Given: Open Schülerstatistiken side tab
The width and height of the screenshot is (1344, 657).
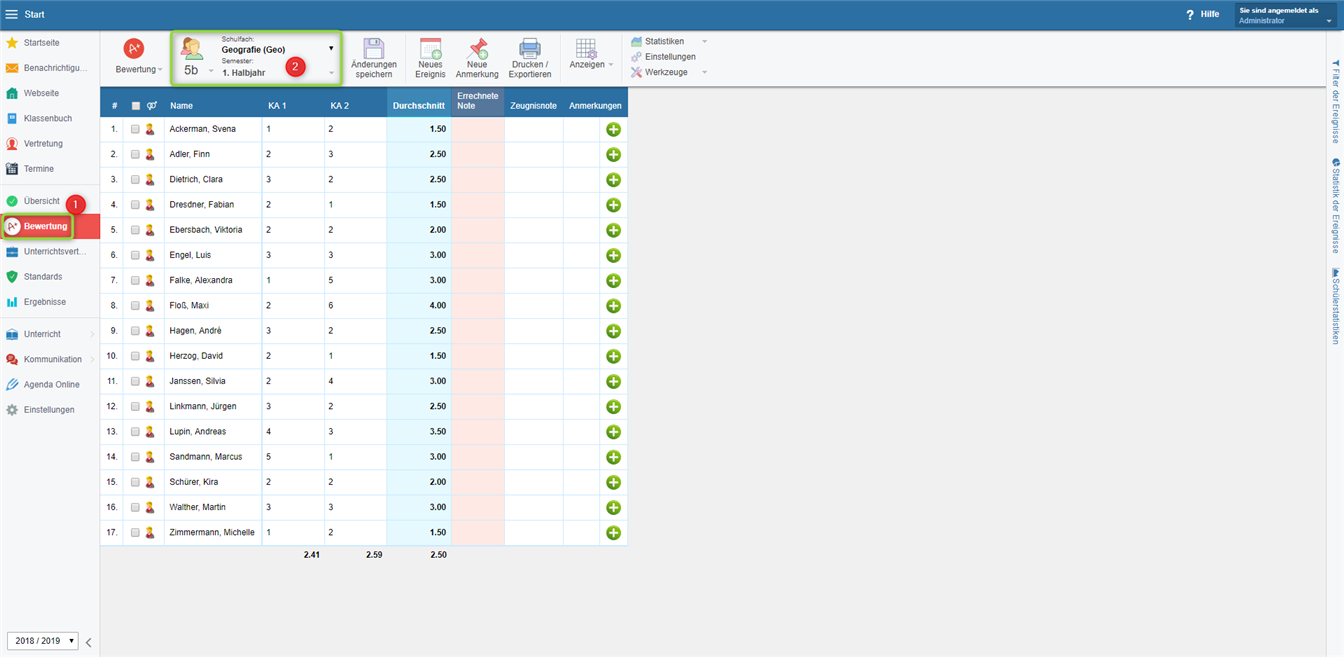Looking at the screenshot, I should point(1335,306).
